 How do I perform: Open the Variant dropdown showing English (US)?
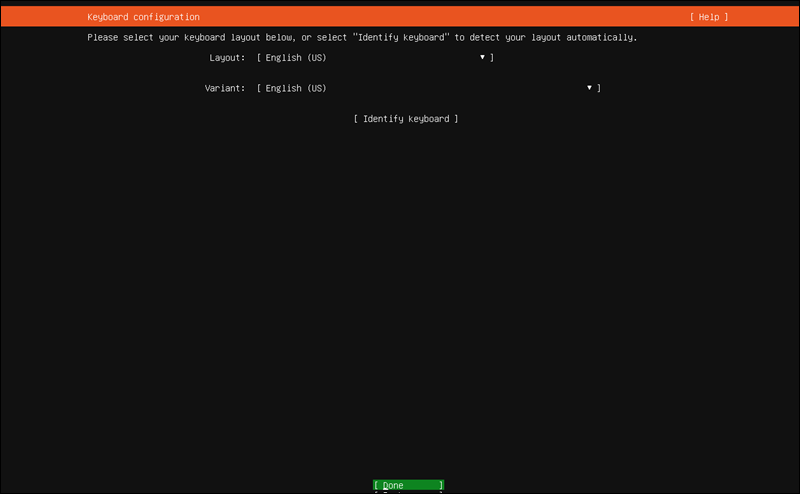pyautogui.click(x=429, y=88)
